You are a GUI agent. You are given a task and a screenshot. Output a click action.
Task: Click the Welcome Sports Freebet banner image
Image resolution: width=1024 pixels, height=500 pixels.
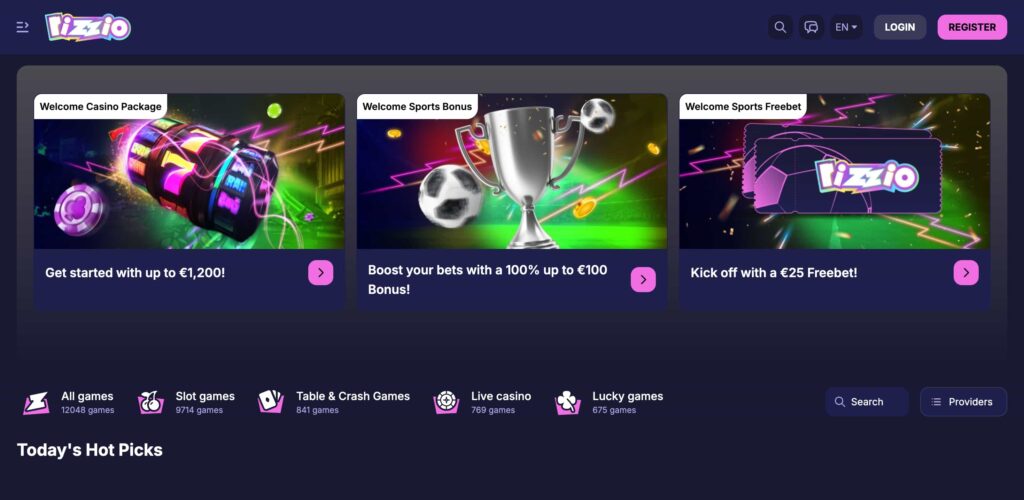[835, 171]
